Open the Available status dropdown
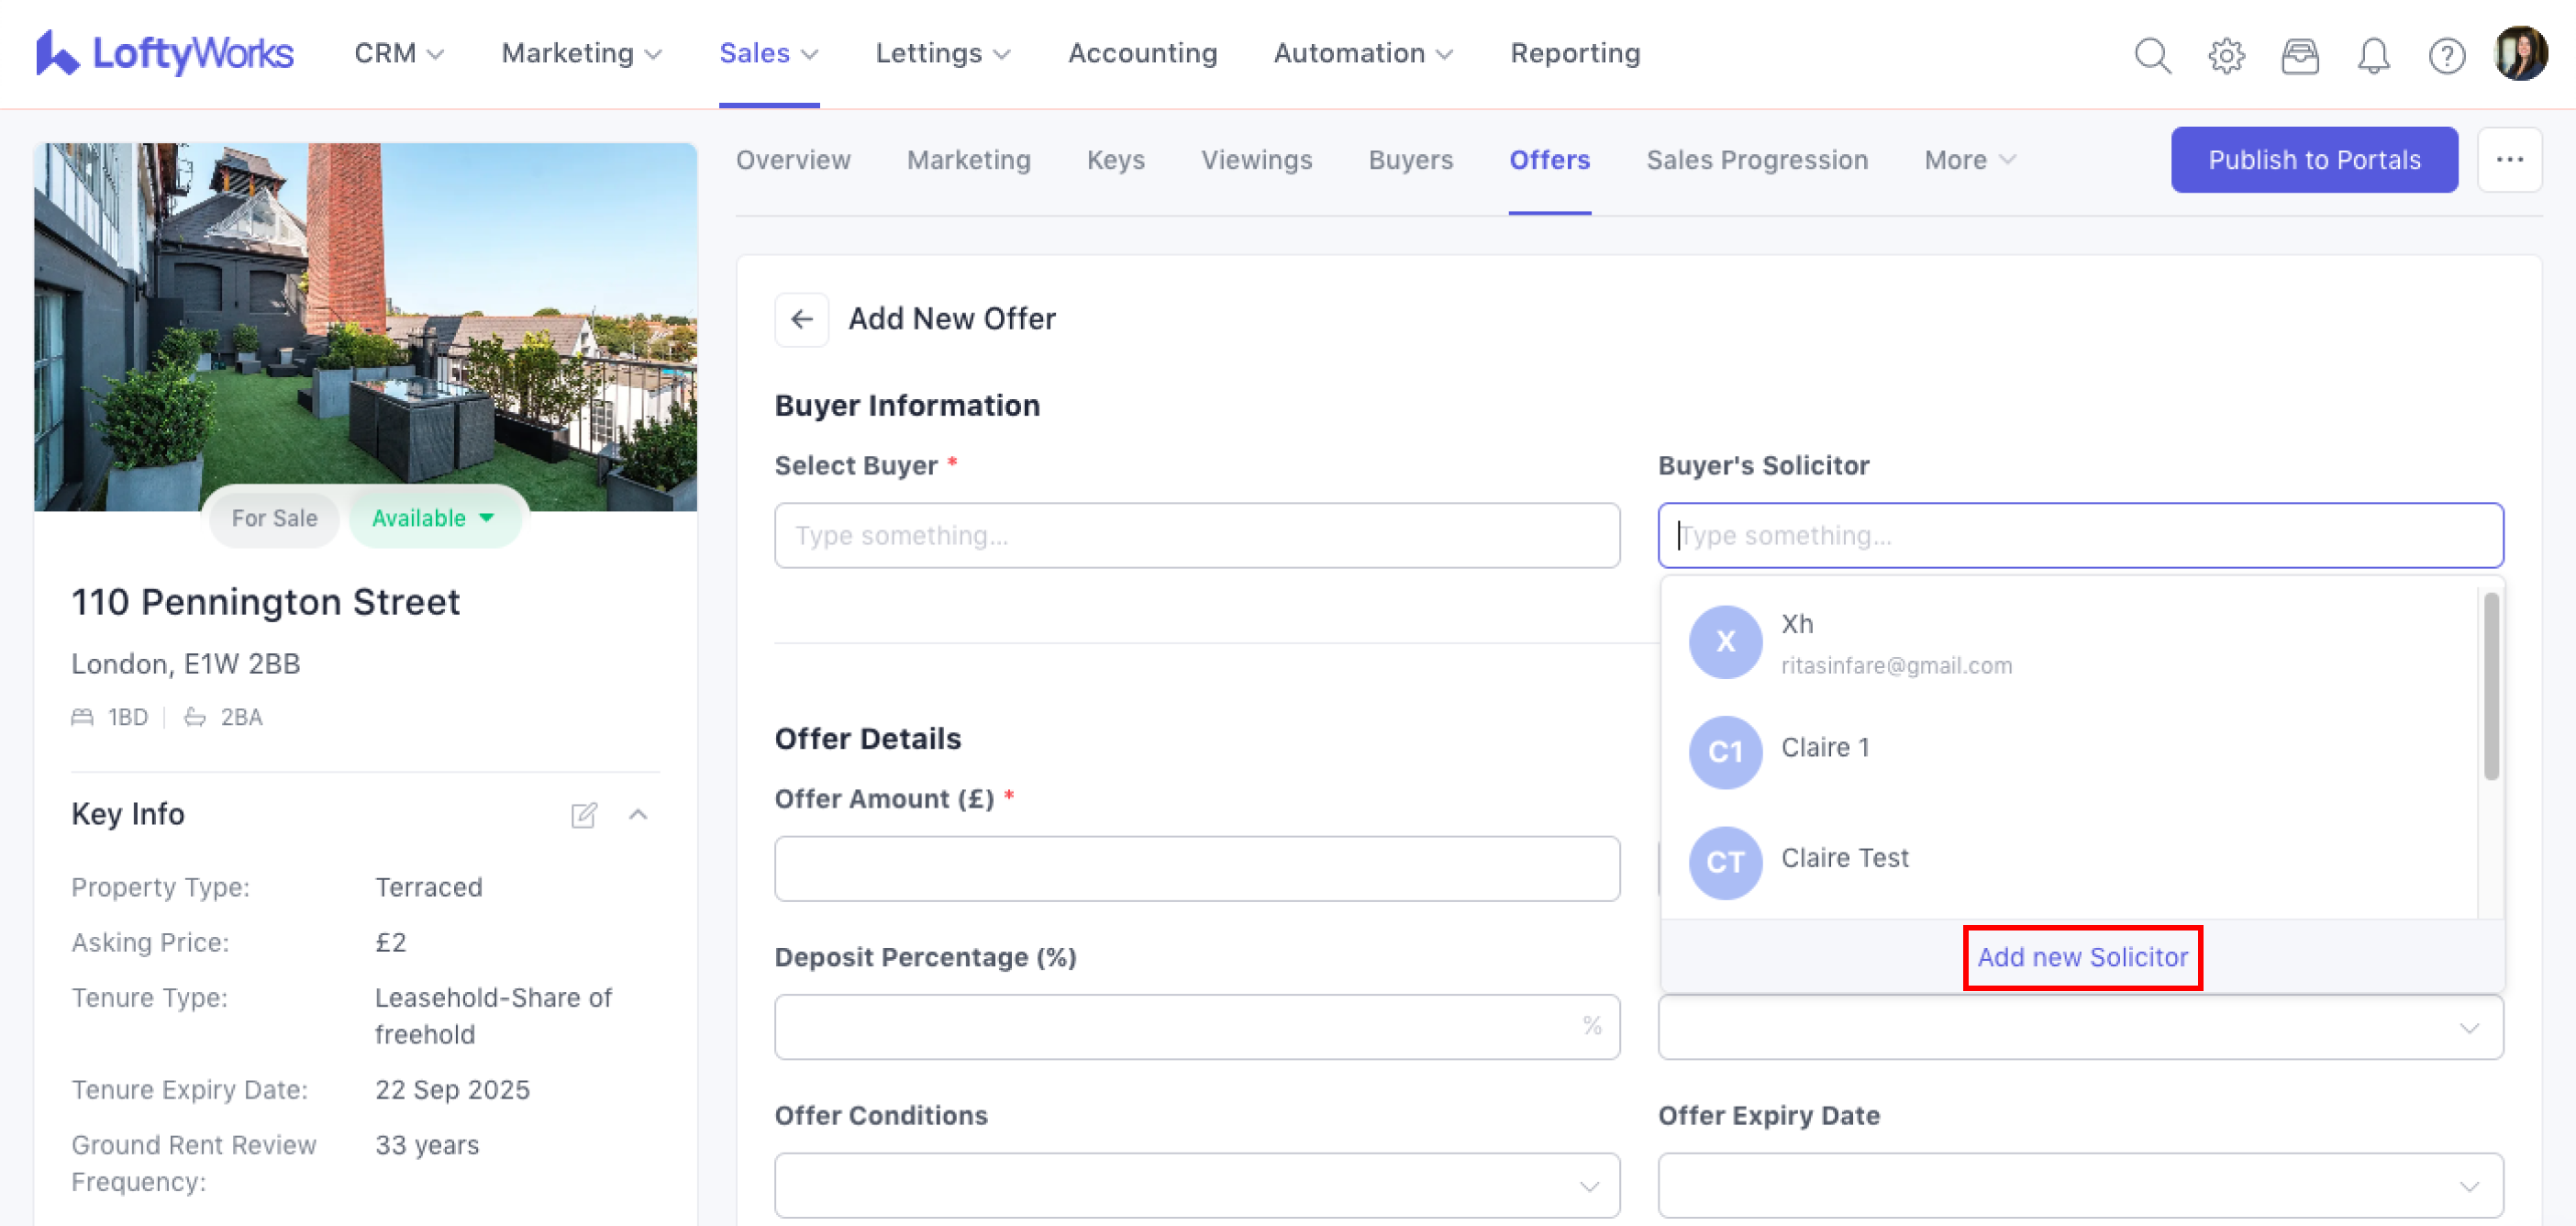 click(433, 518)
